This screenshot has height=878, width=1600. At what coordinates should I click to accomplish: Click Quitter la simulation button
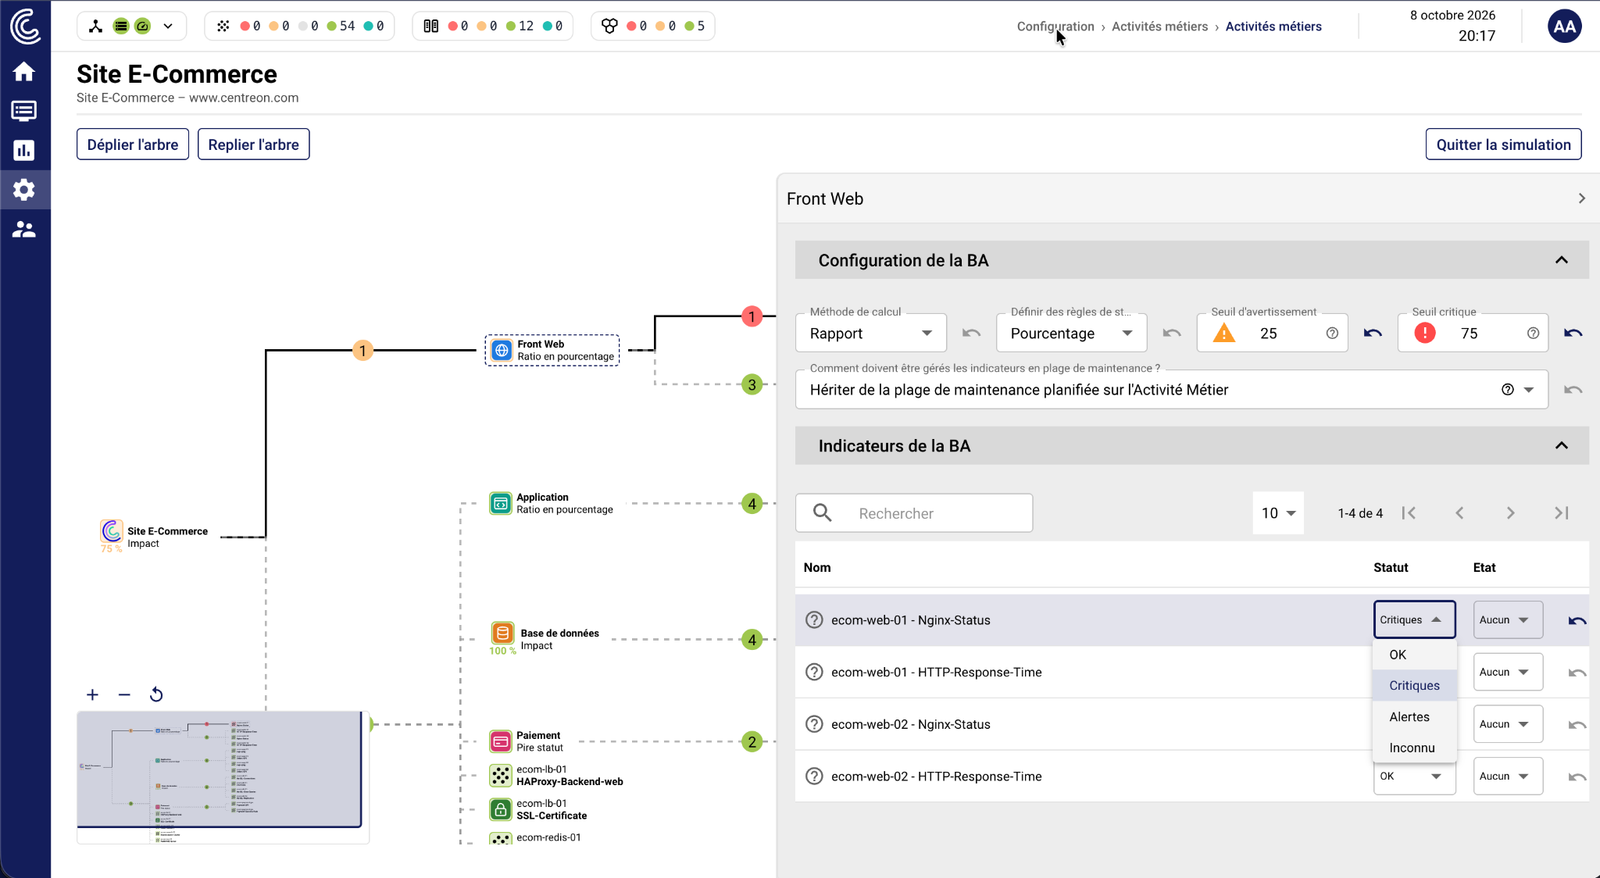(x=1503, y=144)
